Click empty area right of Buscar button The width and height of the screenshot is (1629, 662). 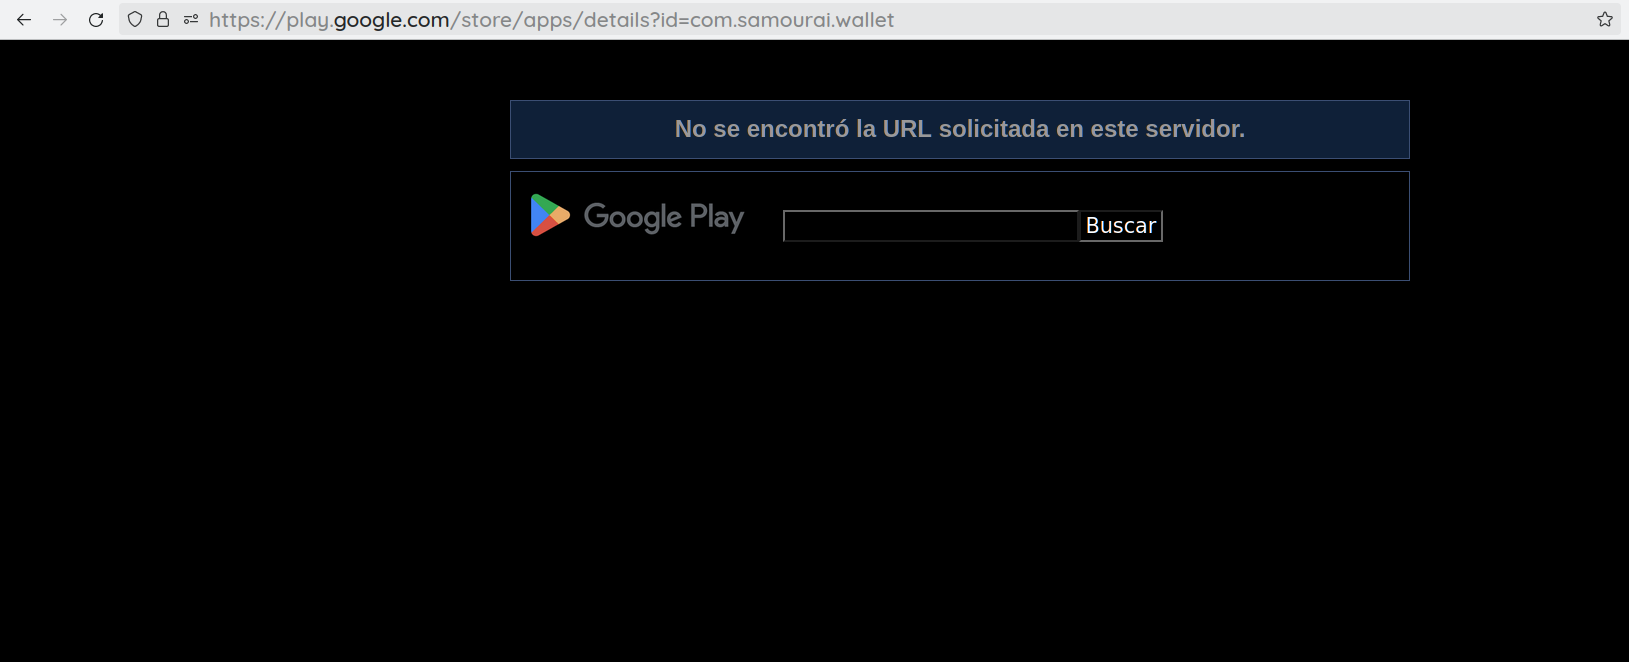[x=1285, y=226]
